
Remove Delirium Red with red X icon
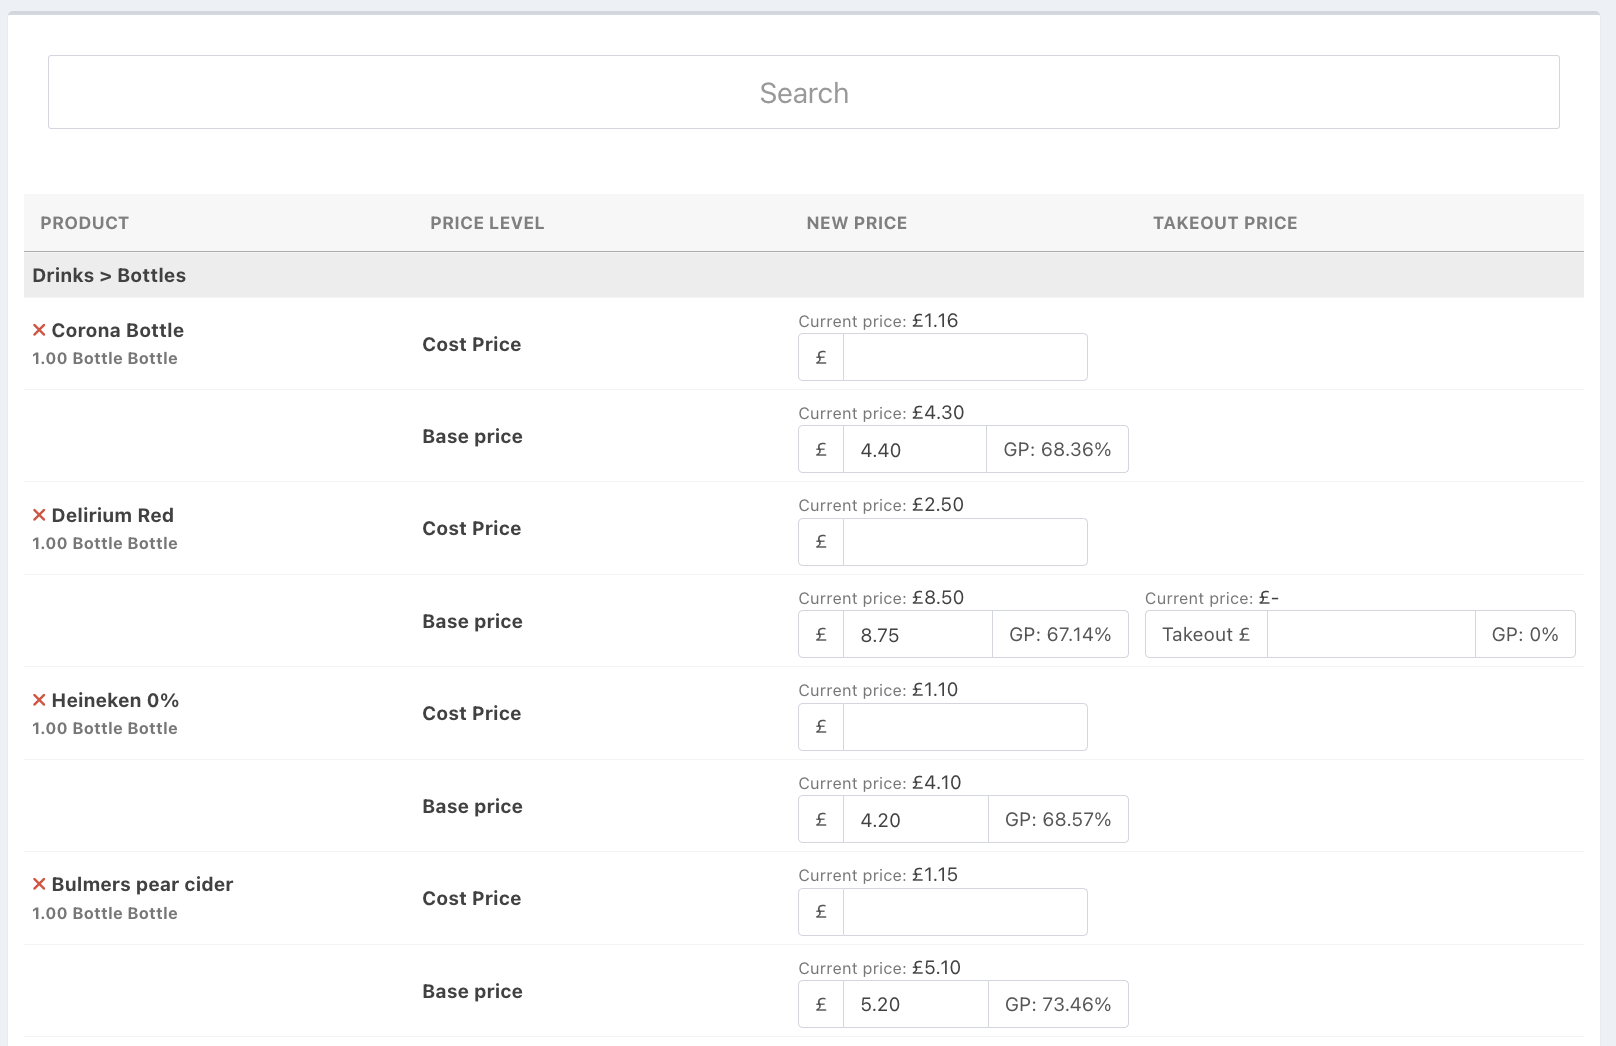tap(39, 515)
